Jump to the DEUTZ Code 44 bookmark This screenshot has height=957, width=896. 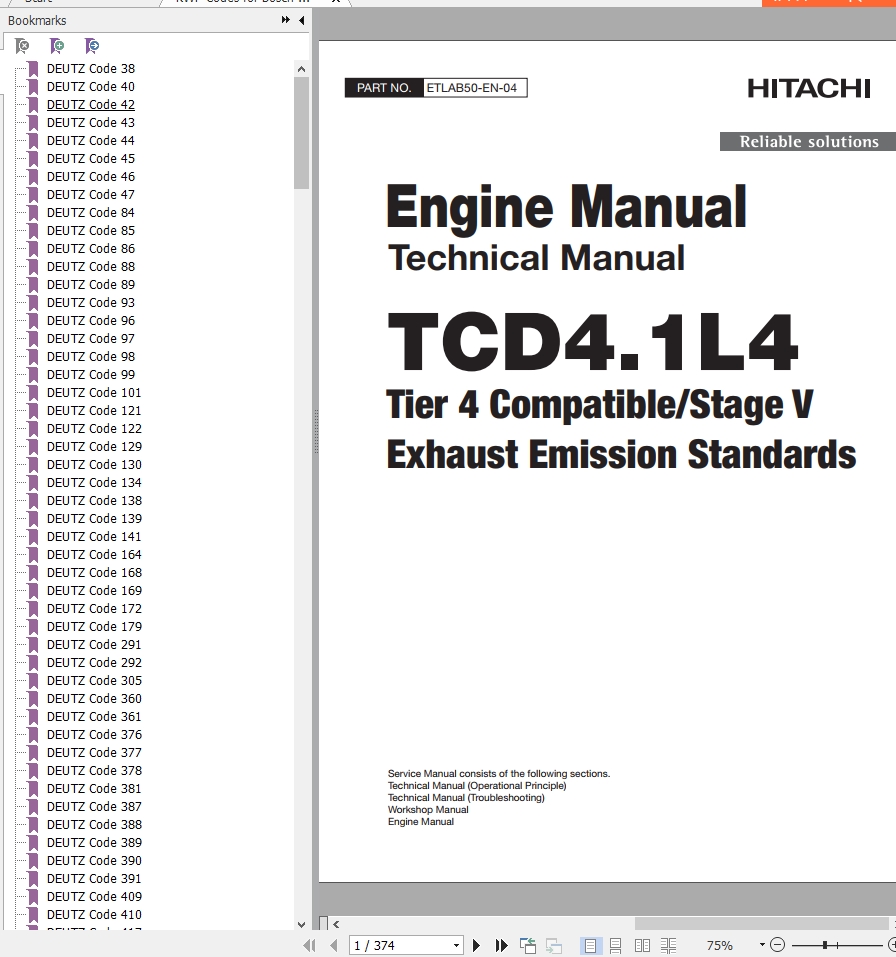click(x=91, y=140)
